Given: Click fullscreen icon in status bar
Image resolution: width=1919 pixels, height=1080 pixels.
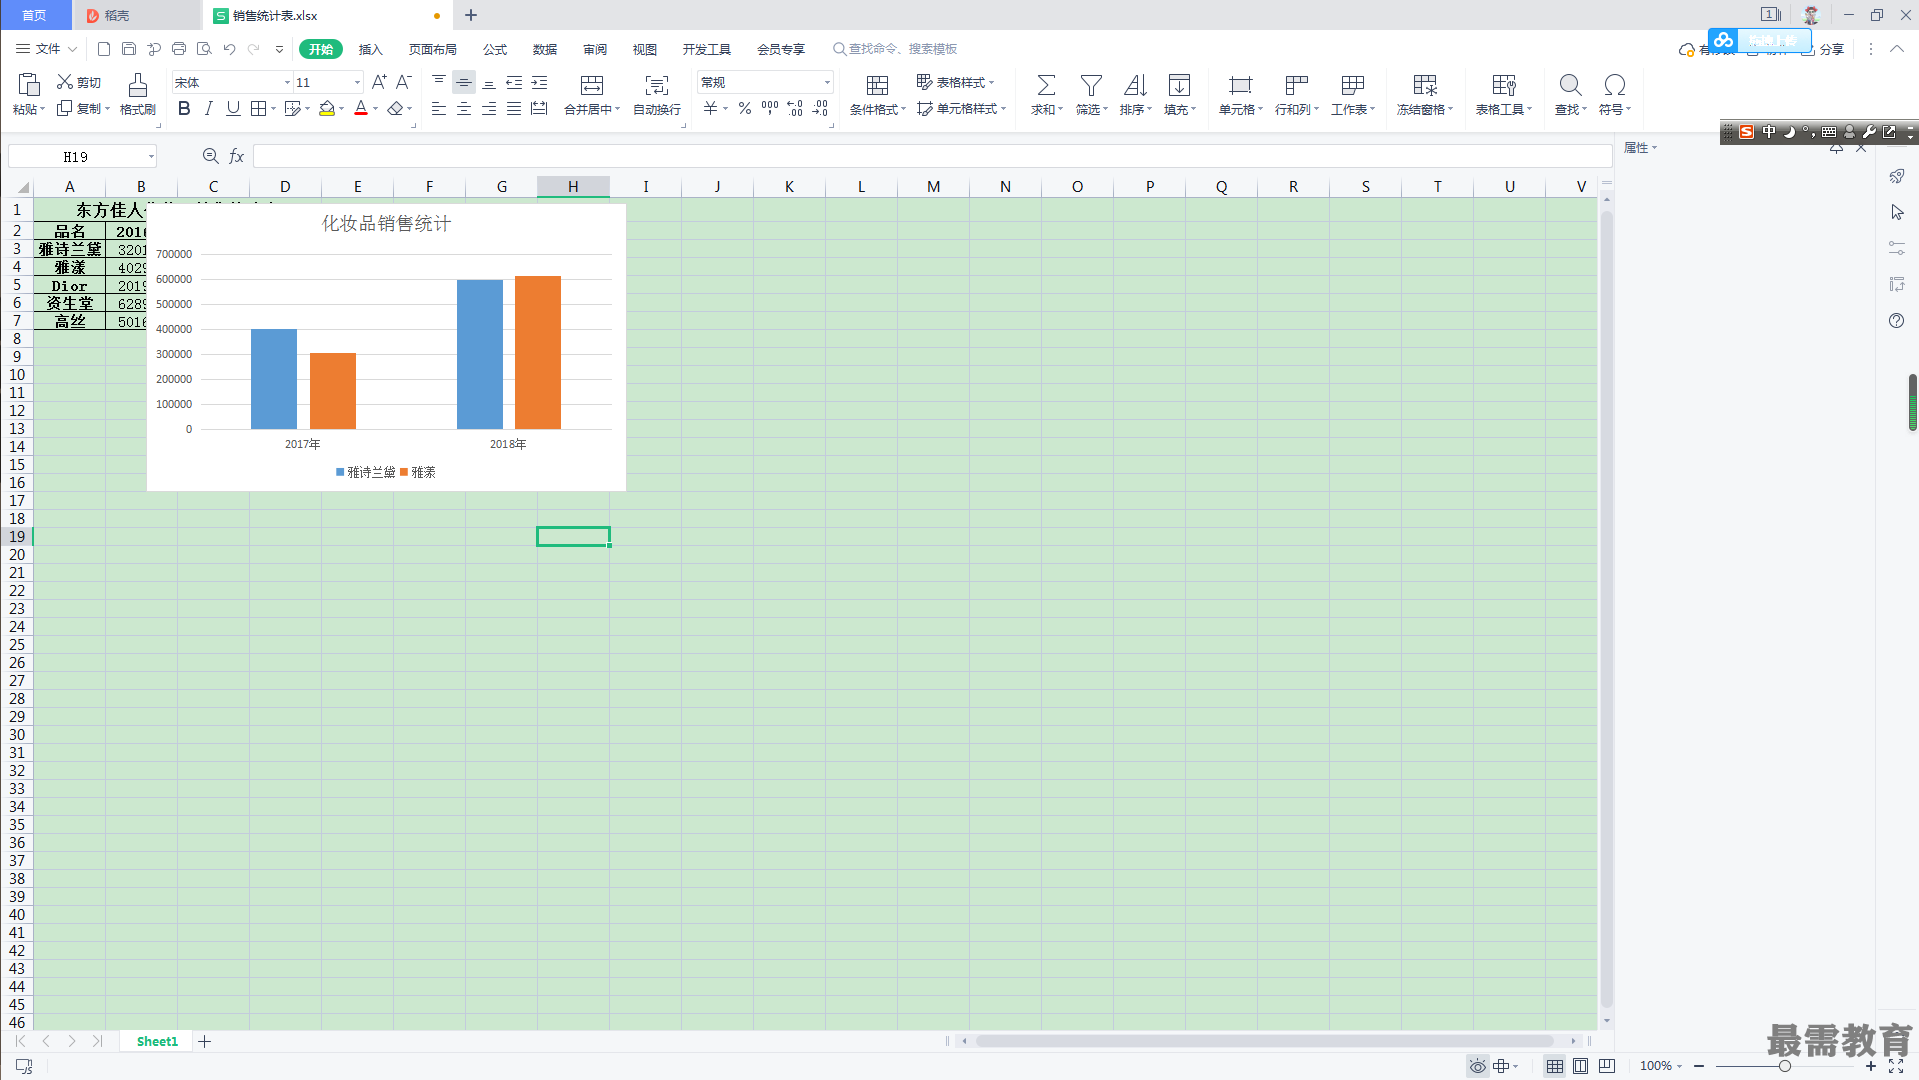Looking at the screenshot, I should tap(1896, 1066).
